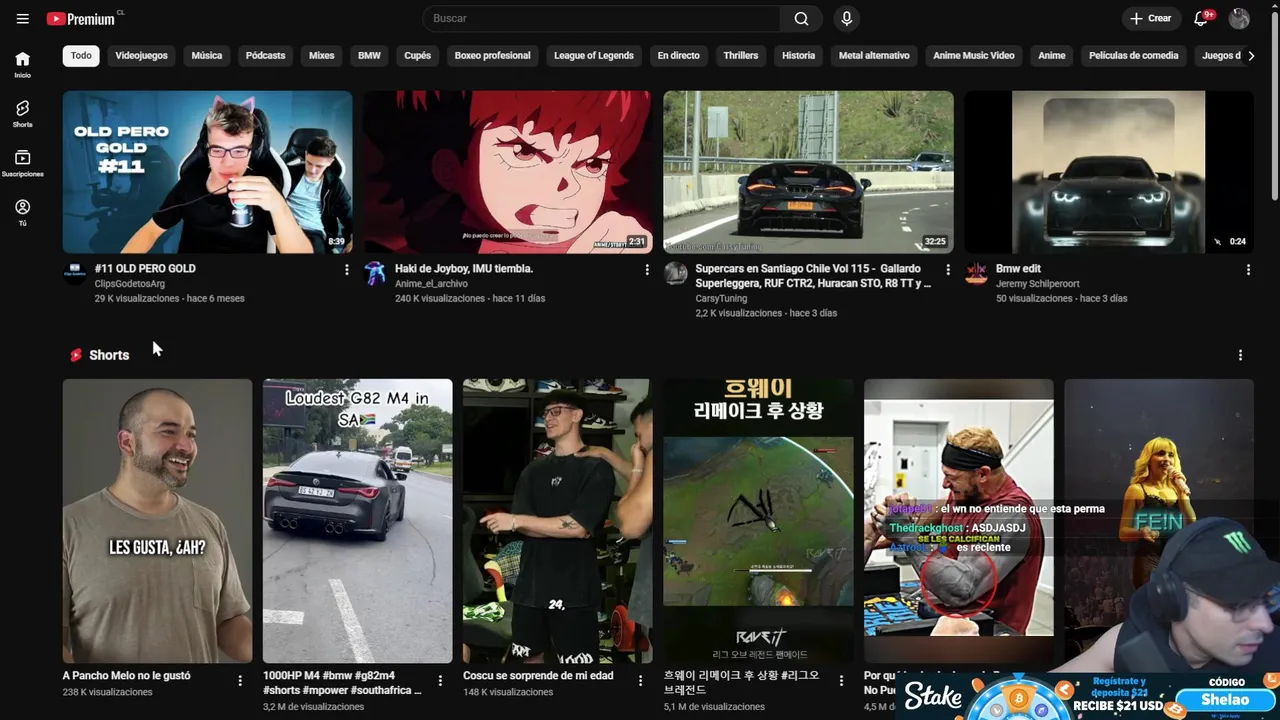Open the A Pancho Melo short thumbnail
This screenshot has width=1280, height=720.
[157, 520]
